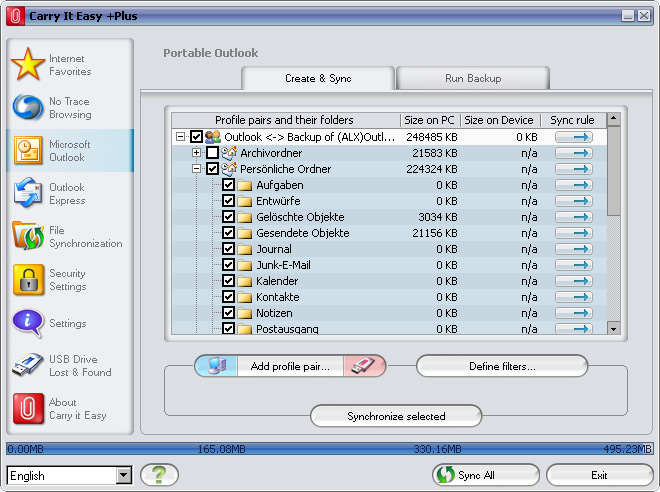The height and width of the screenshot is (492, 660).
Task: Select the Kontakte folder row
Action: coord(389,297)
